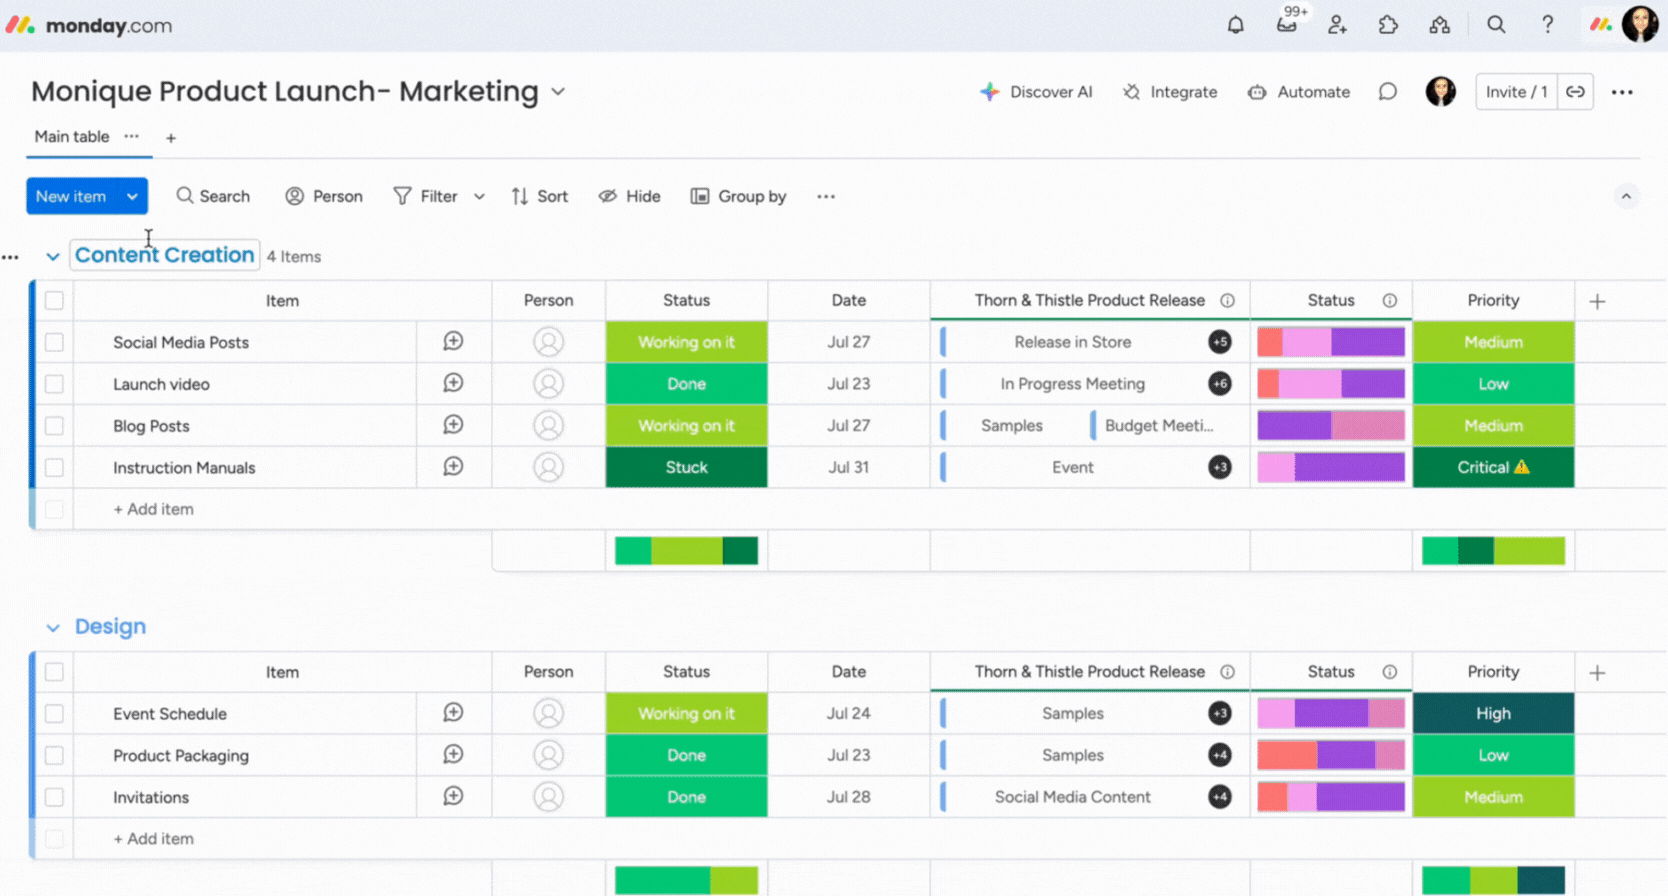Check the Launch video row checkbox

[54, 384]
